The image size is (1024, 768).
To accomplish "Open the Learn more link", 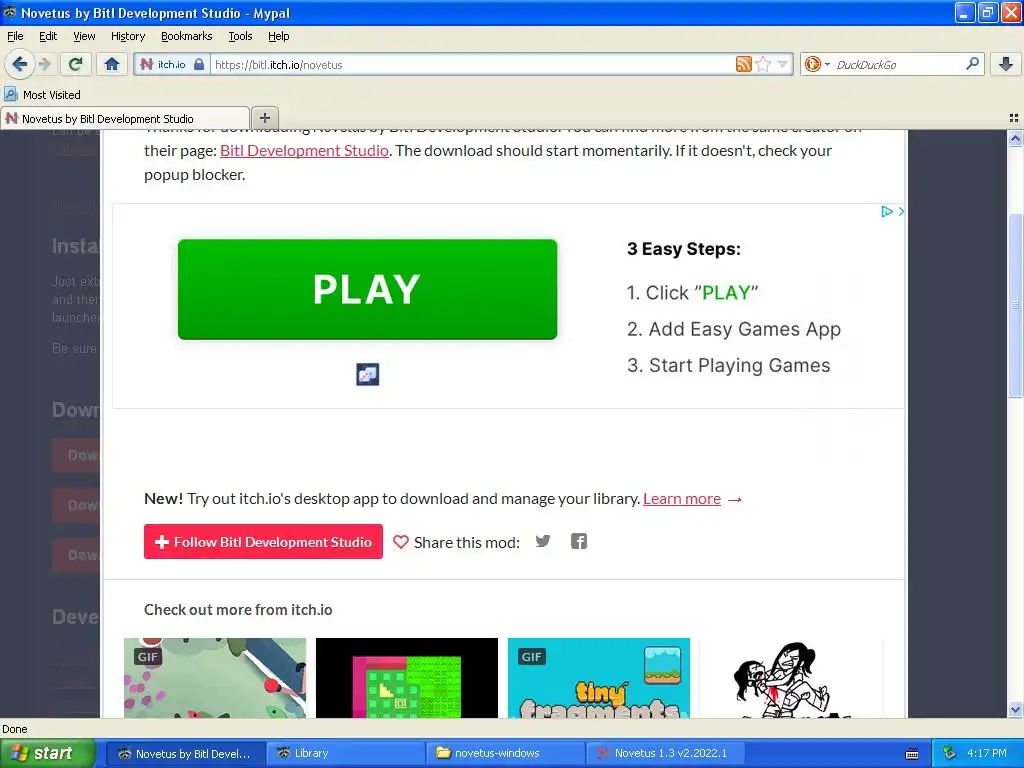I will pos(682,498).
